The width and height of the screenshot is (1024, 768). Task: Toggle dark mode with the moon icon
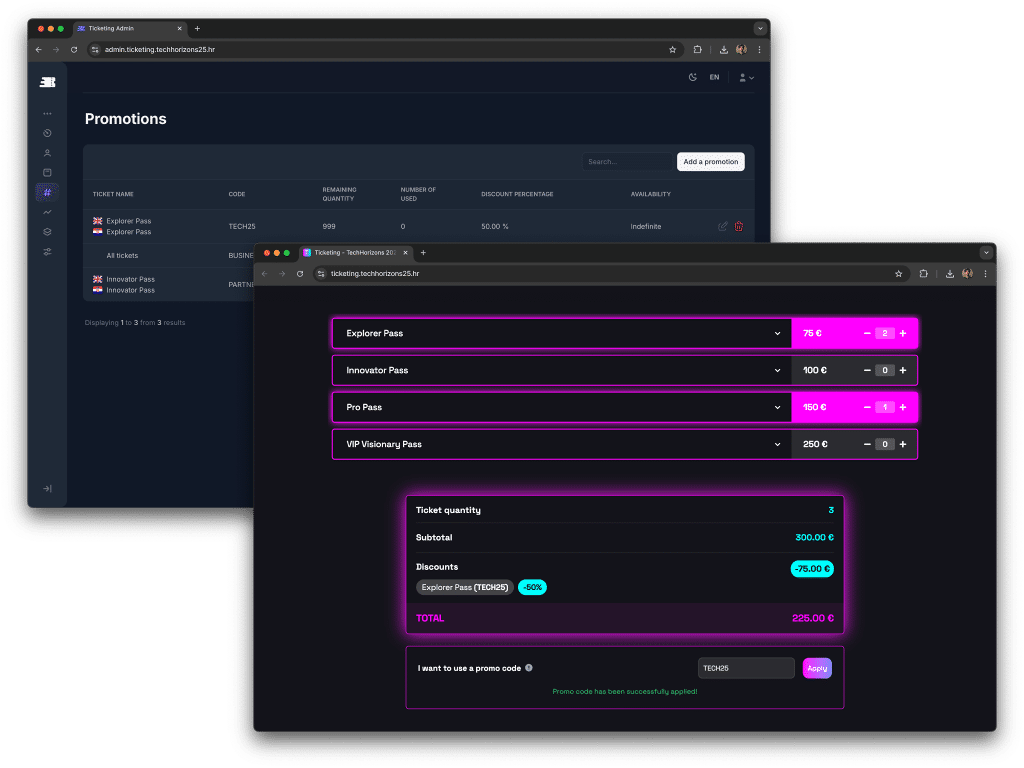point(693,77)
